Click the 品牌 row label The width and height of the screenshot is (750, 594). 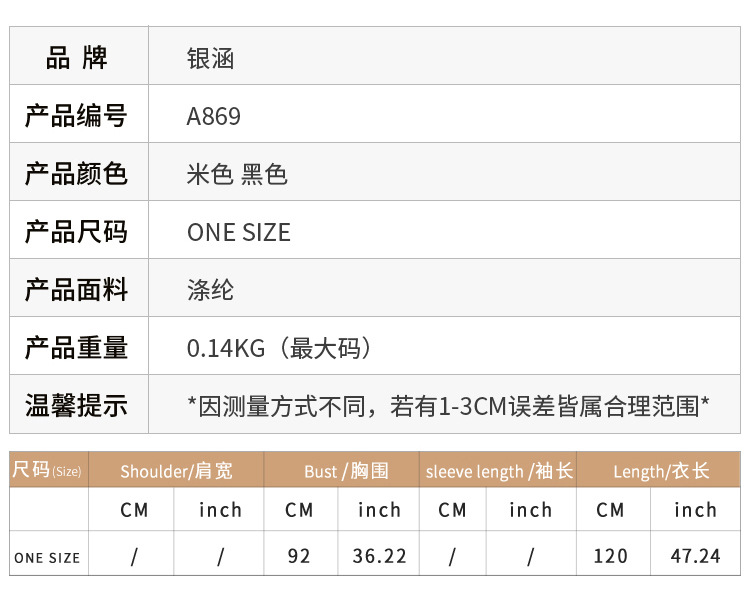coord(77,59)
